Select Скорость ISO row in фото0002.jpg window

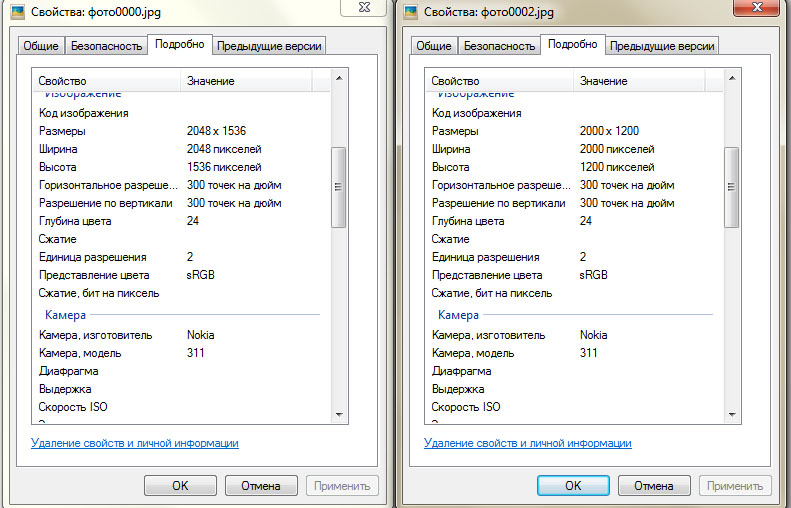pyautogui.click(x=575, y=407)
